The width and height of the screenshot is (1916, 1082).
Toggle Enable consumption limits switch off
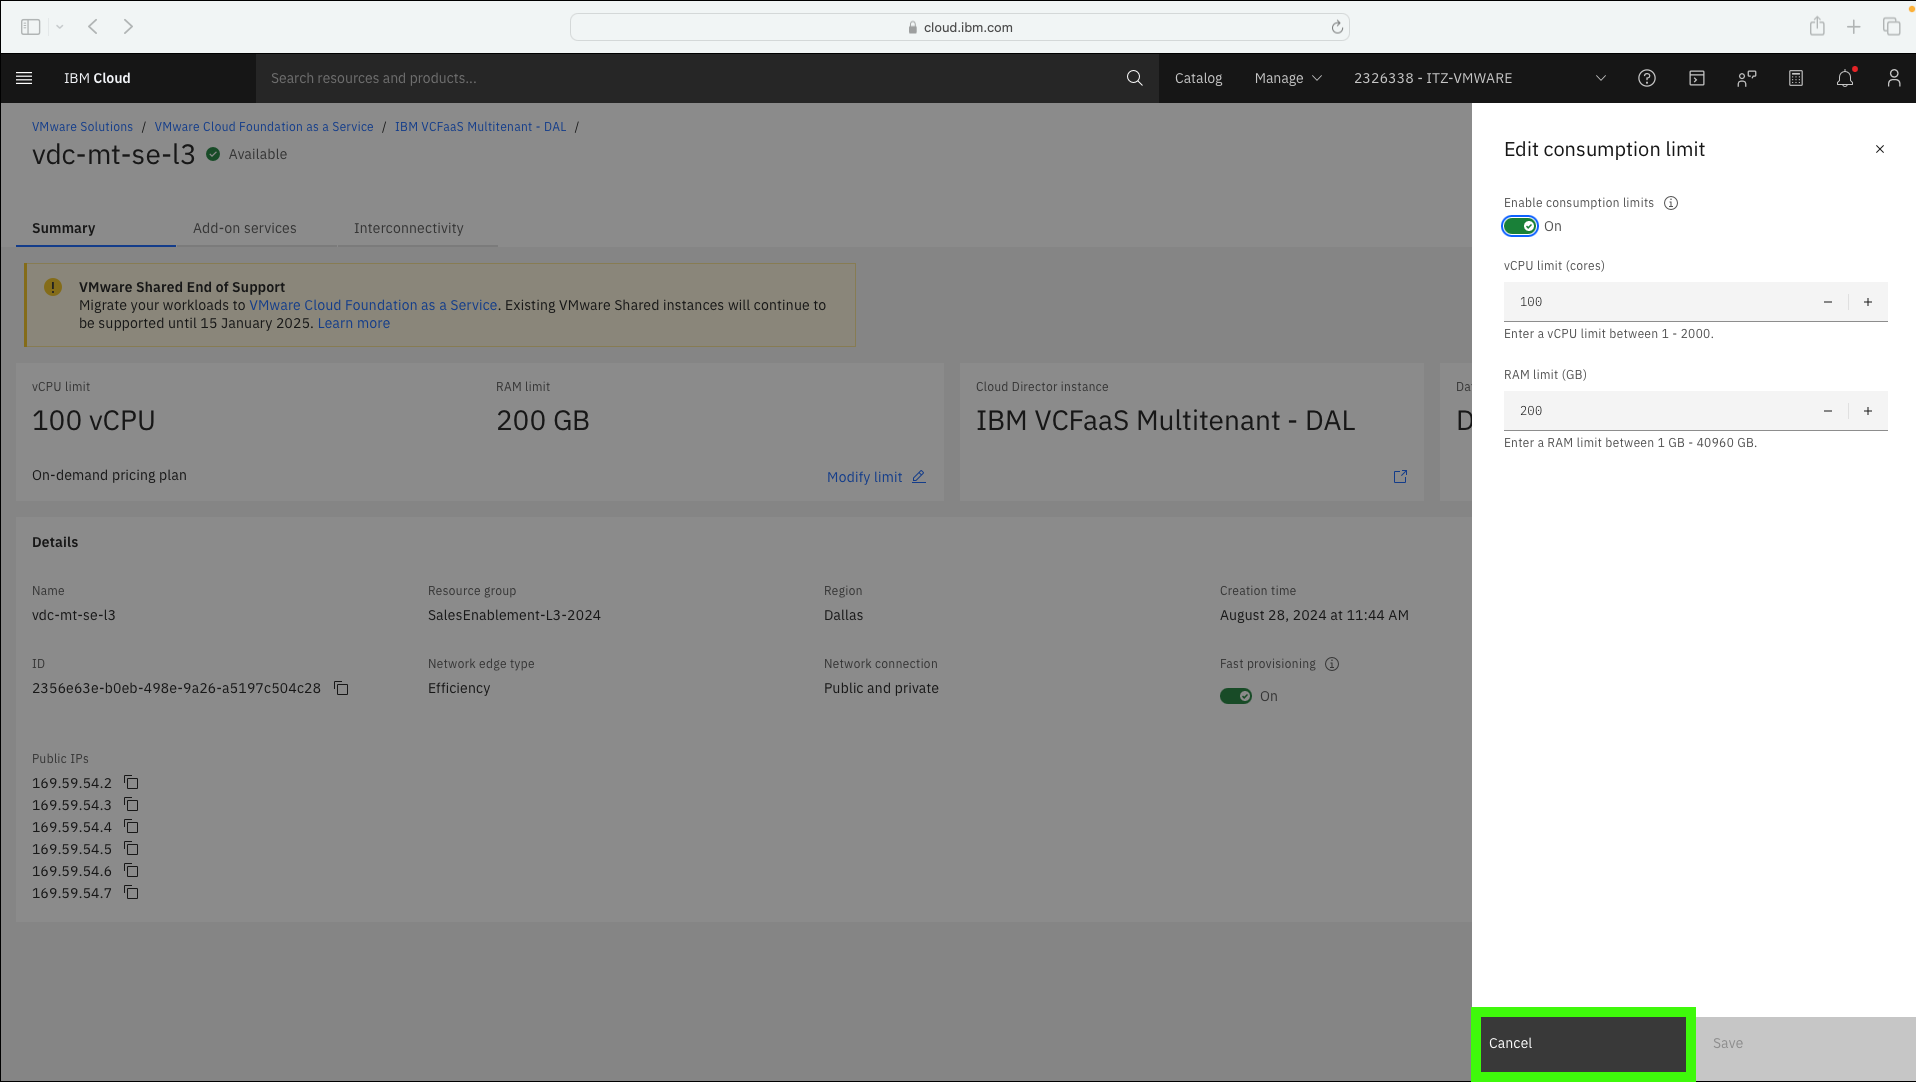click(1520, 226)
